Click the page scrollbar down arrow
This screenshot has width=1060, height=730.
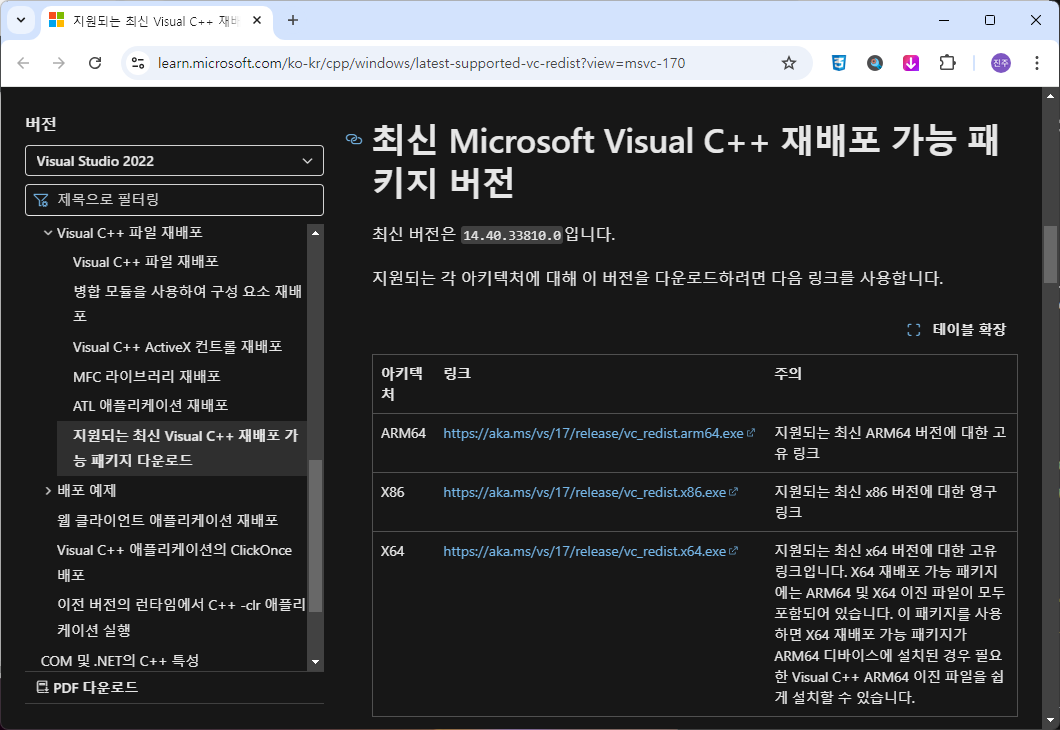click(x=1050, y=721)
